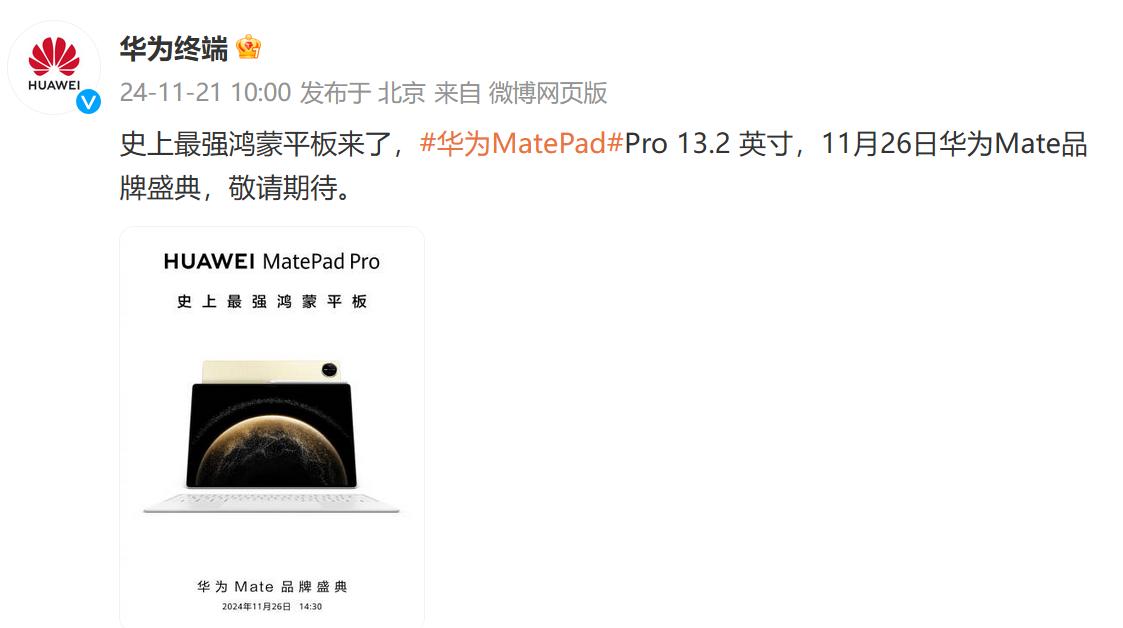Click the 2024年11月26日 14:30 event date

pos(272,607)
